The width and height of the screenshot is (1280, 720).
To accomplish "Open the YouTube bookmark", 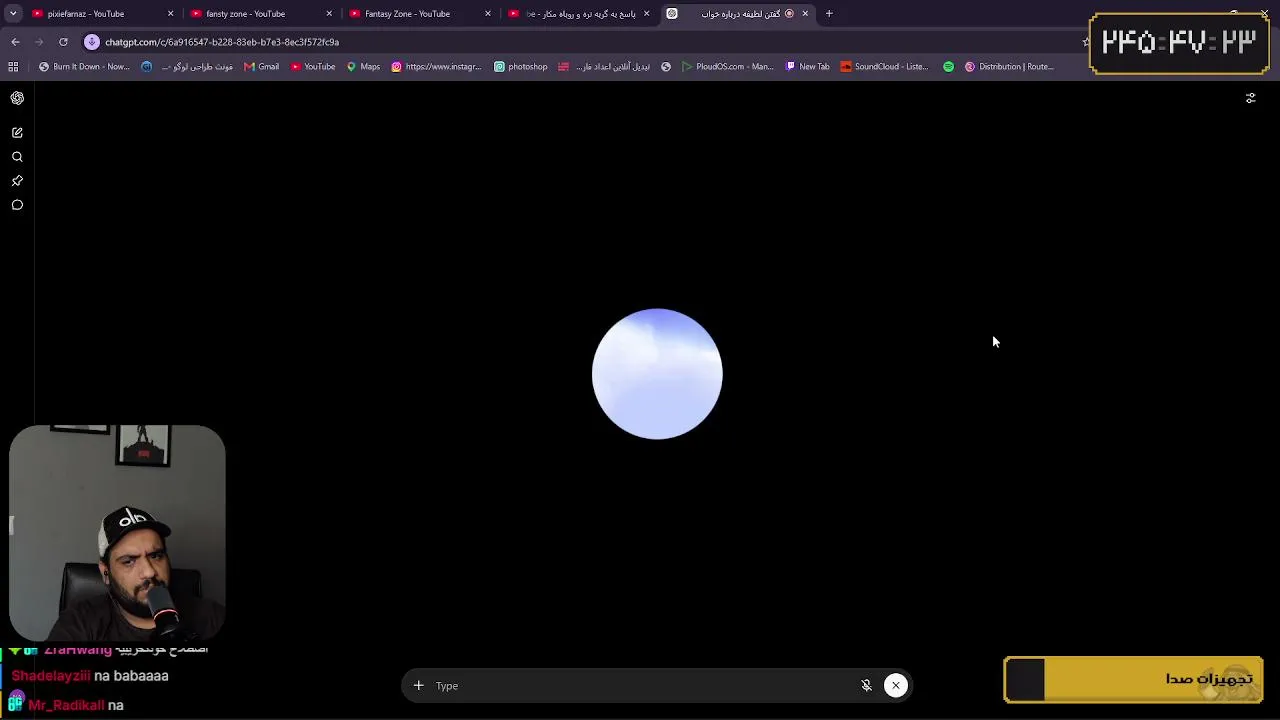I will pyautogui.click(x=313, y=67).
